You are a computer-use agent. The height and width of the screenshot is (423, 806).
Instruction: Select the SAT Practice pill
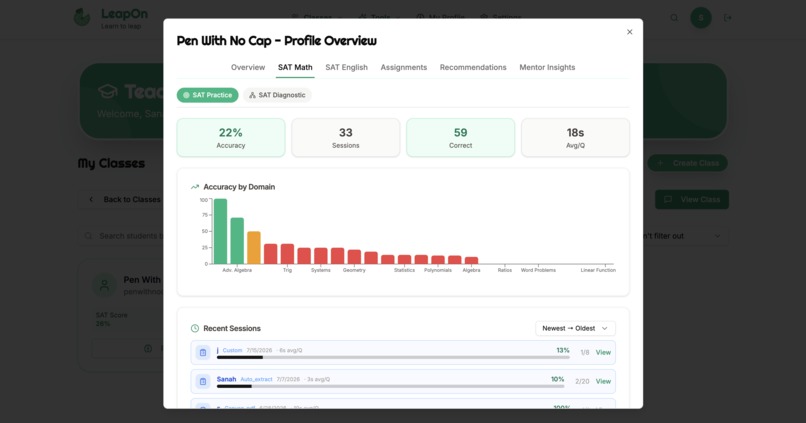(x=208, y=95)
